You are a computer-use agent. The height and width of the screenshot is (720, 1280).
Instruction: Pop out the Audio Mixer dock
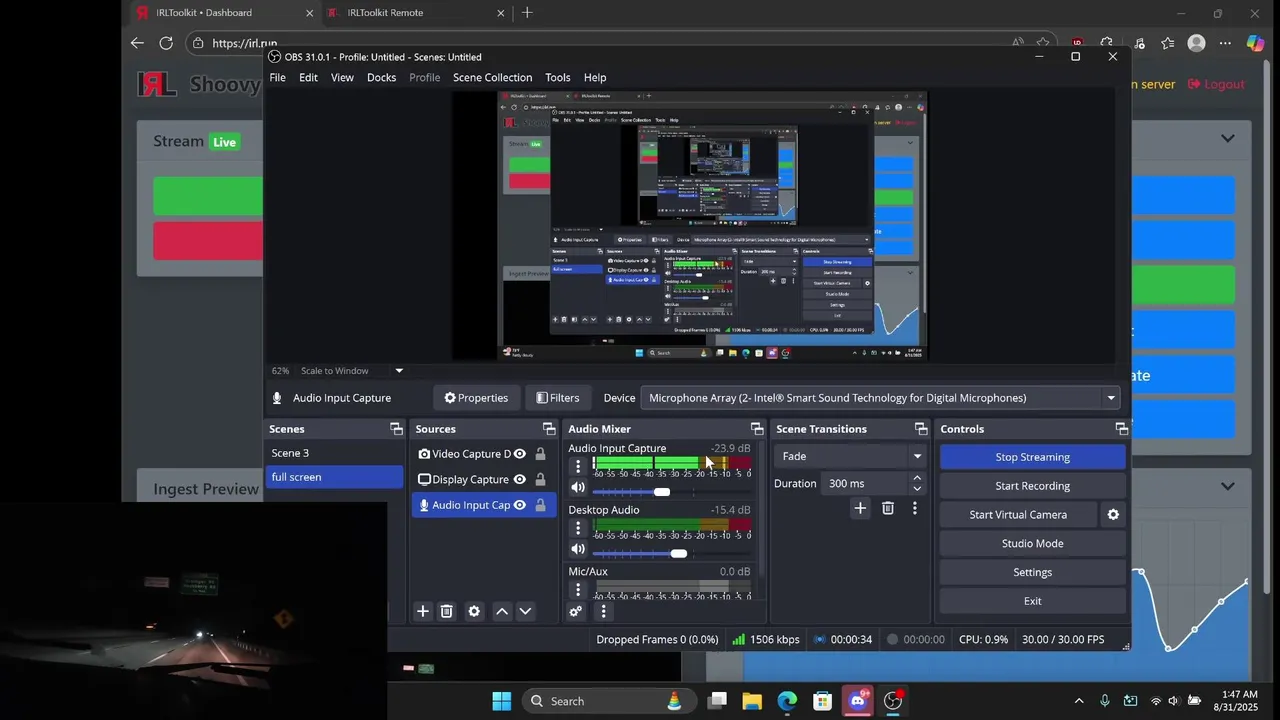click(757, 429)
